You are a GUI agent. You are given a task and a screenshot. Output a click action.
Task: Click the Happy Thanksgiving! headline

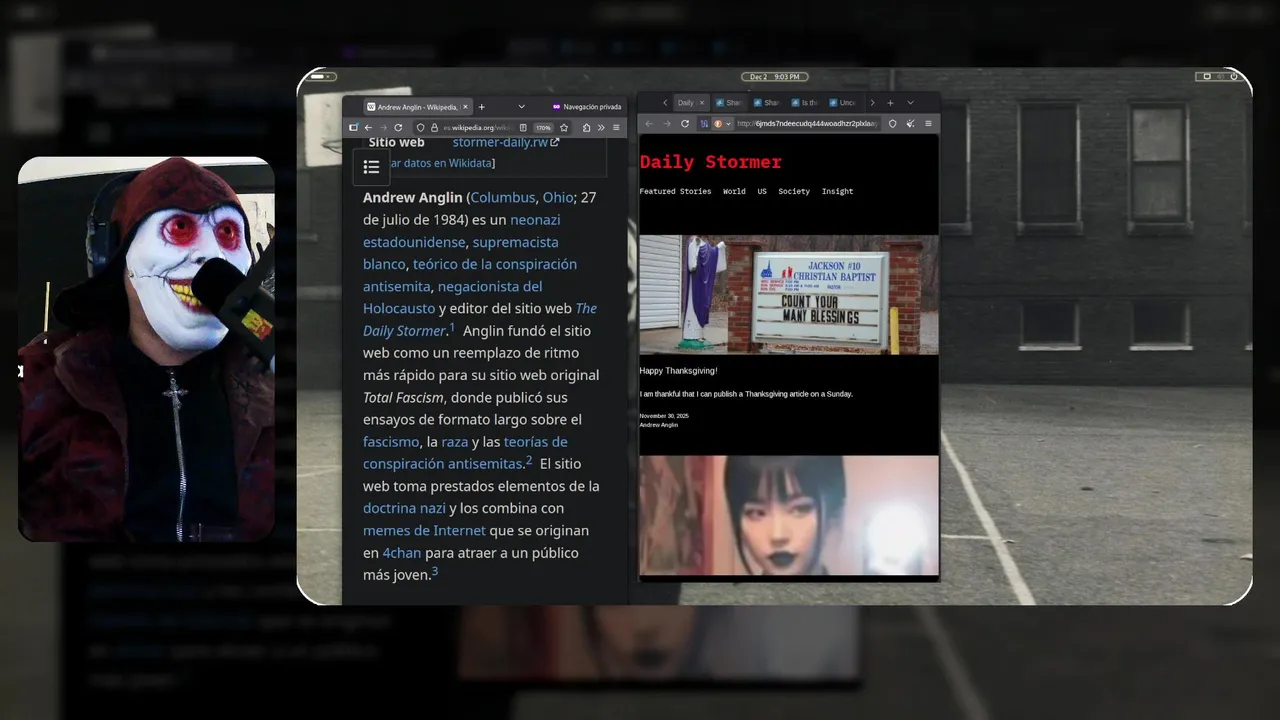tap(679, 371)
